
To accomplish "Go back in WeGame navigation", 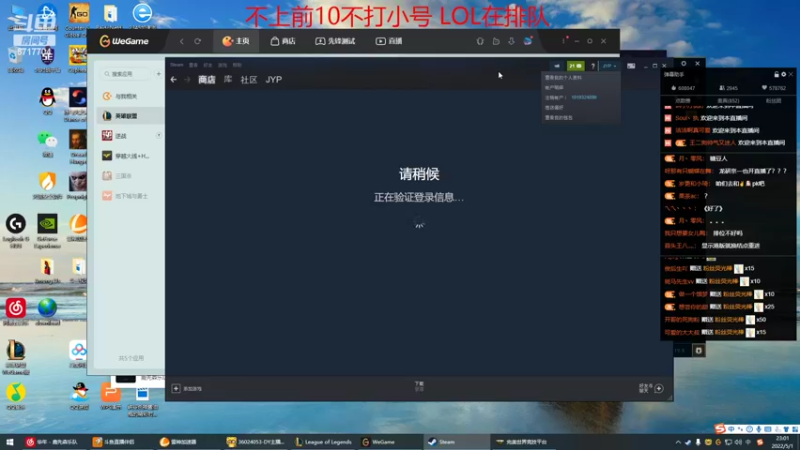I will pos(182,41).
